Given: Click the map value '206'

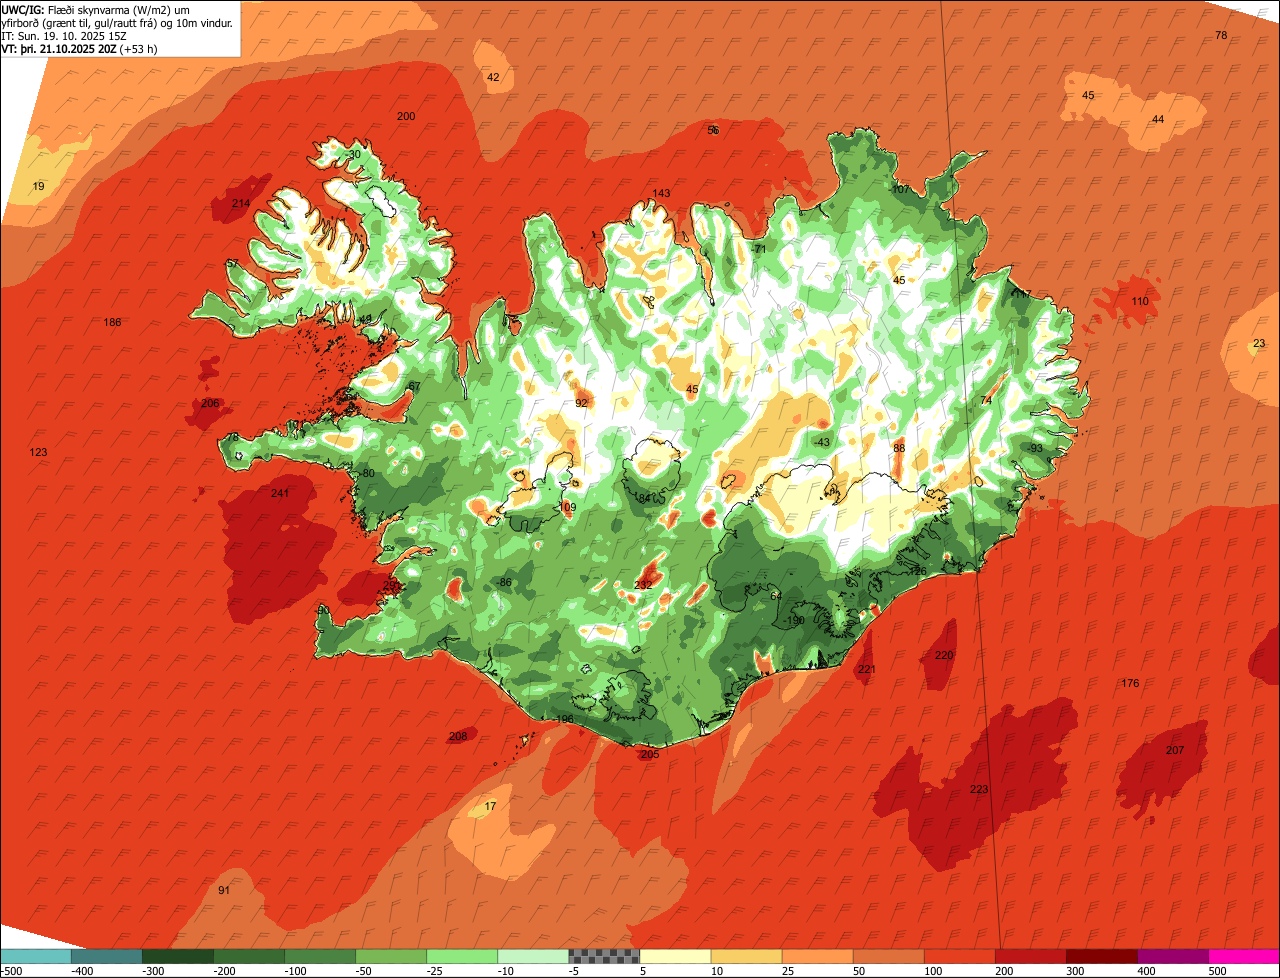Looking at the screenshot, I should pos(210,404).
